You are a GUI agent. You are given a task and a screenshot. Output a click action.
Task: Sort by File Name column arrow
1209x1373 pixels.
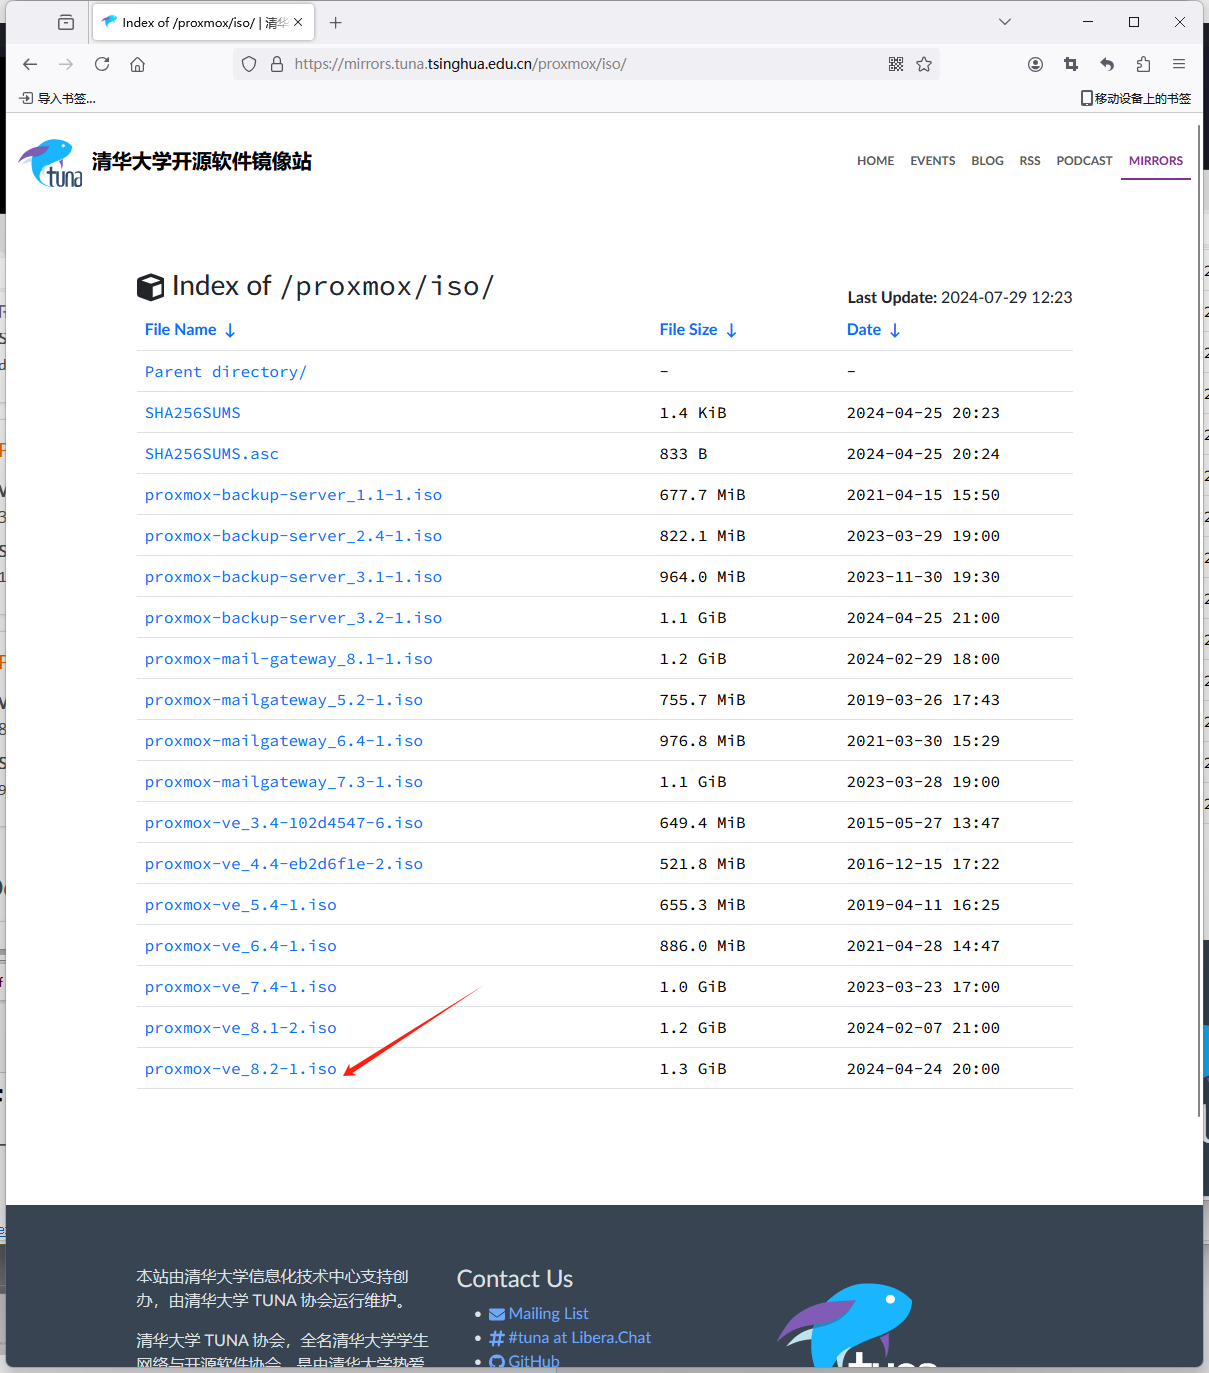click(x=230, y=330)
